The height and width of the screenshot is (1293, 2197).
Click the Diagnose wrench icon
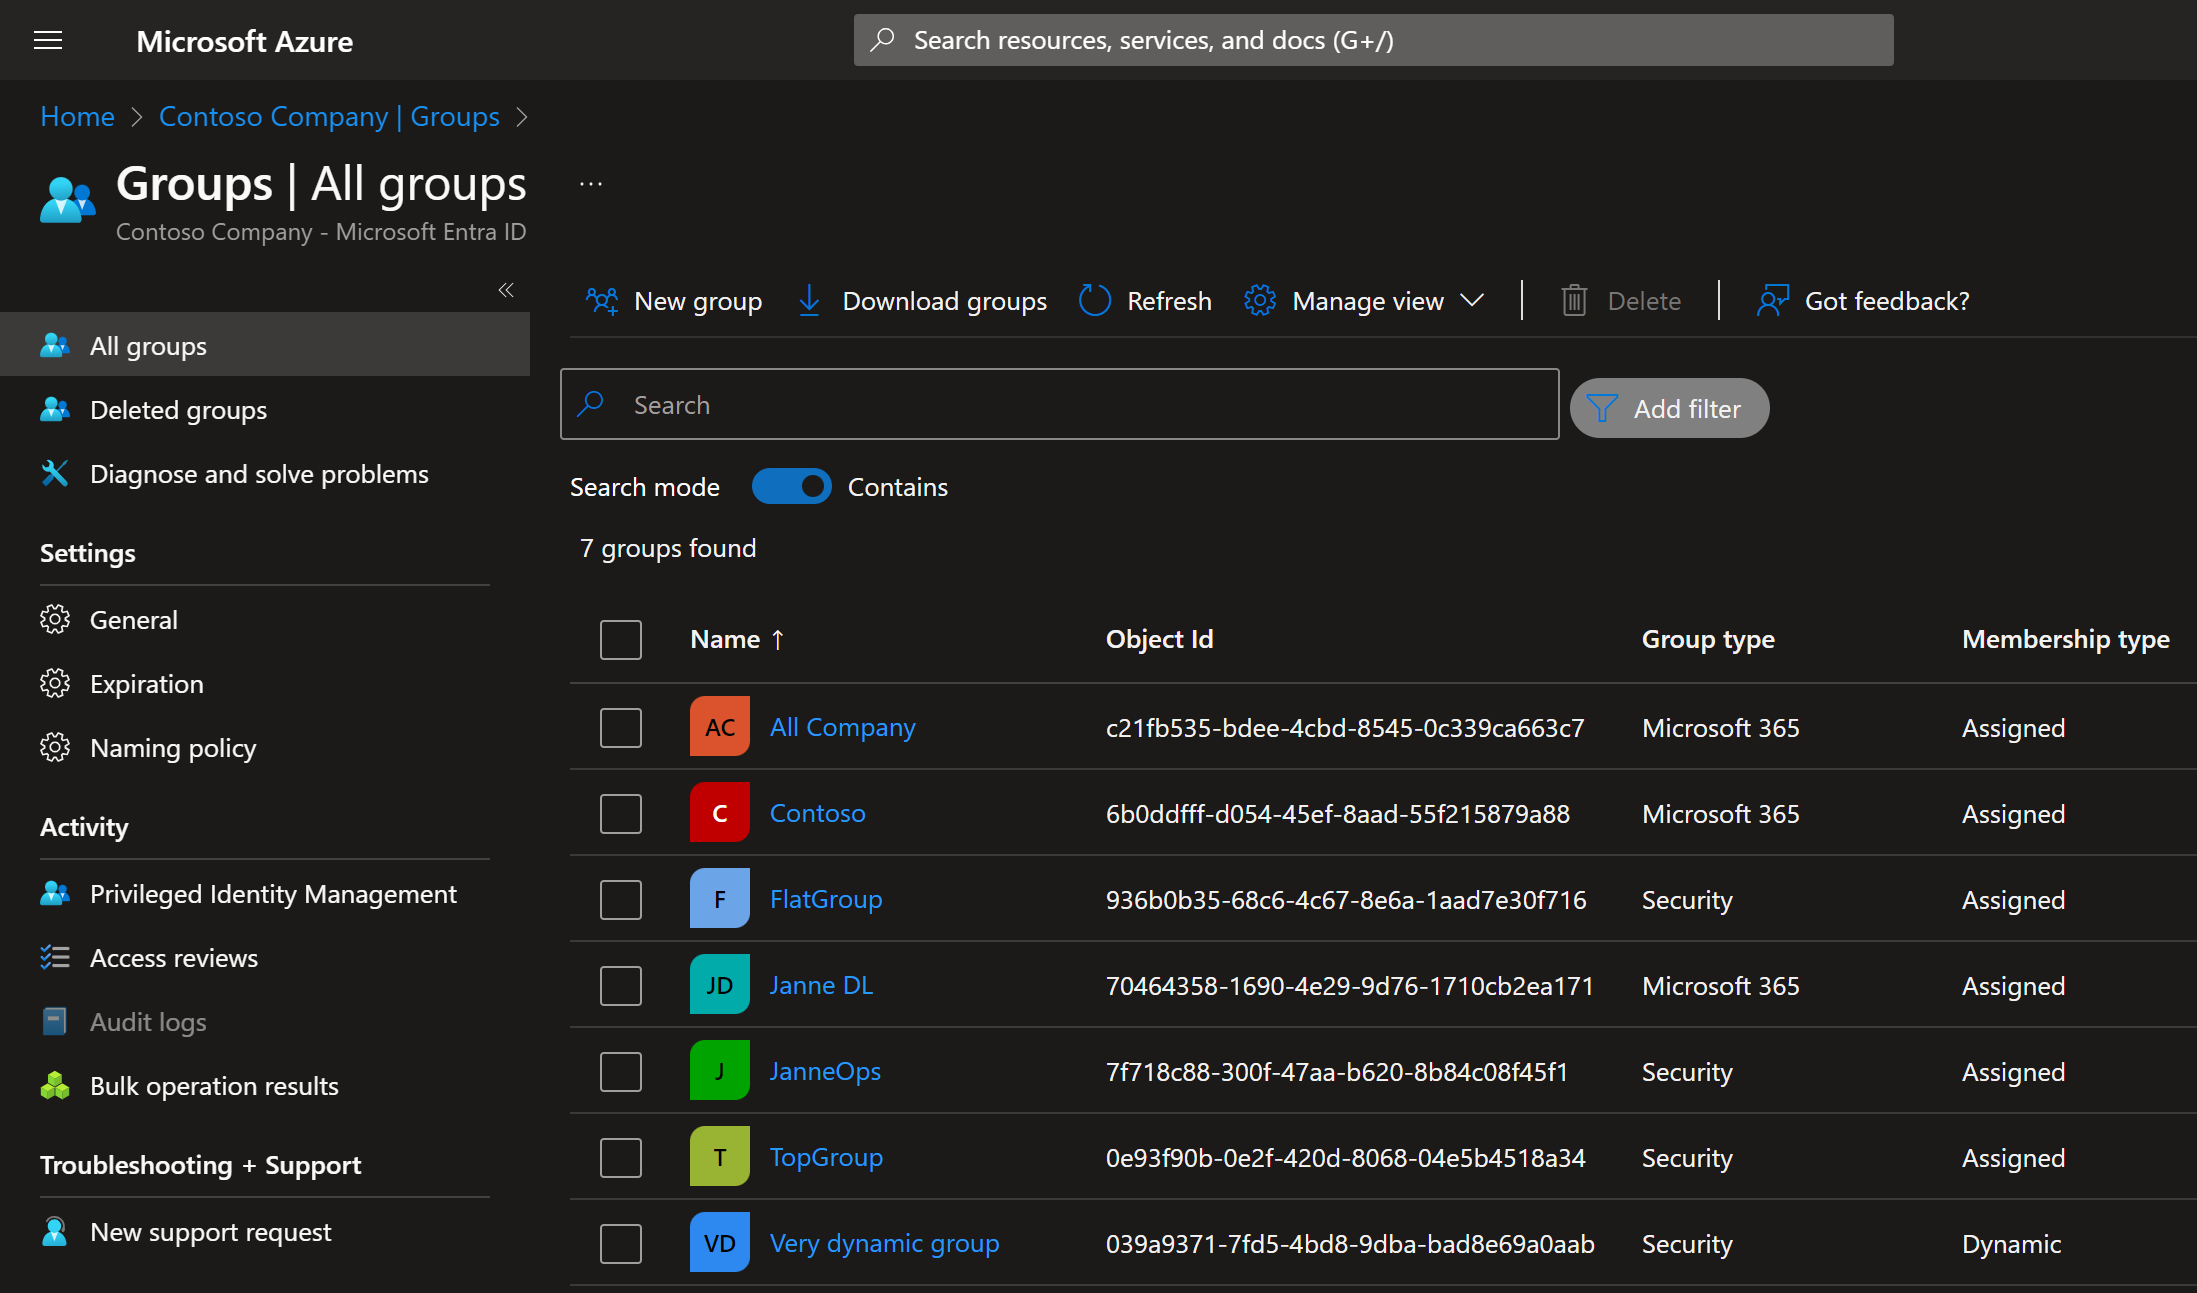click(x=55, y=474)
